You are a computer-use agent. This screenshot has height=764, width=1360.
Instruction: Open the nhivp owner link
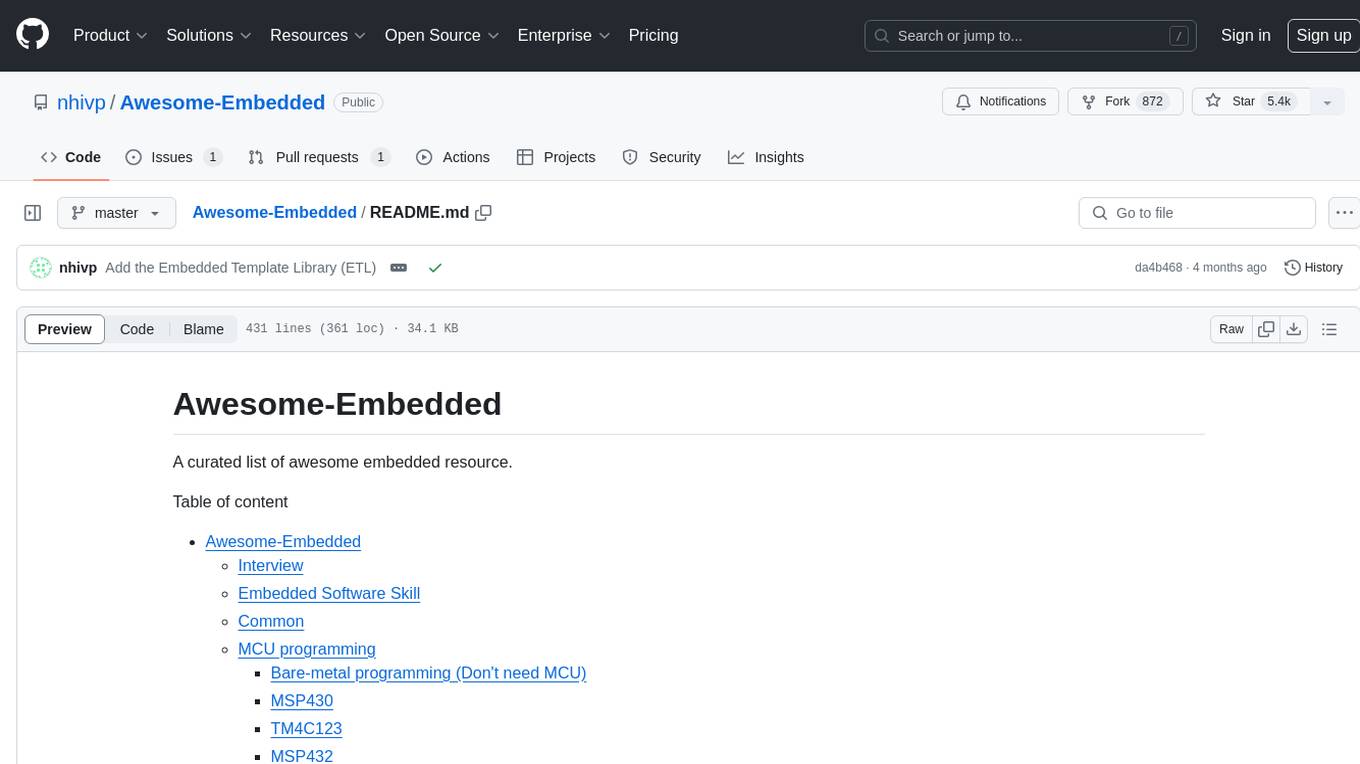(81, 102)
